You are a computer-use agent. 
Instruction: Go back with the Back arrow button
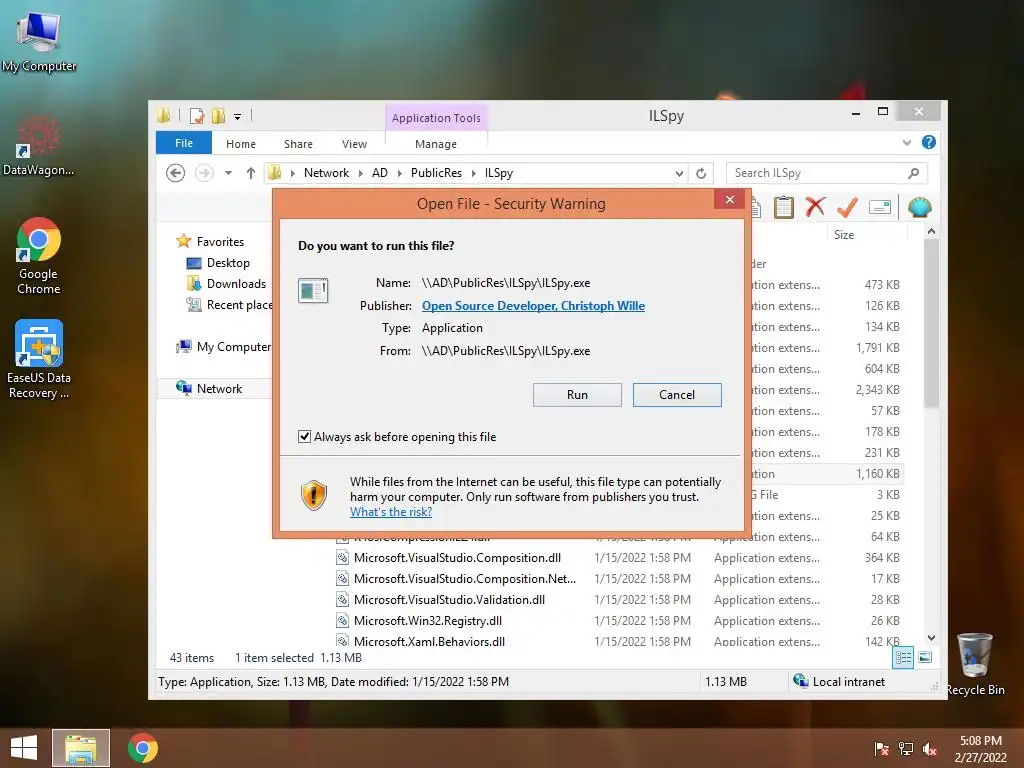point(175,173)
